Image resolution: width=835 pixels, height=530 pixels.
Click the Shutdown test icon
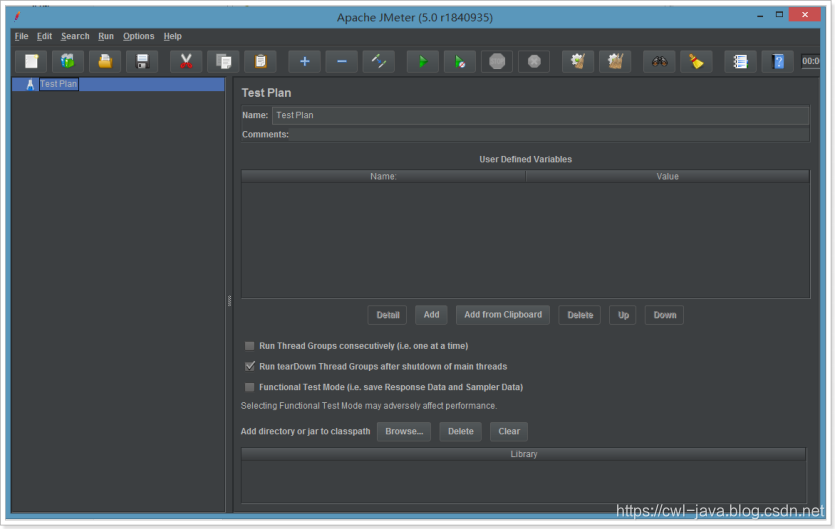534,61
